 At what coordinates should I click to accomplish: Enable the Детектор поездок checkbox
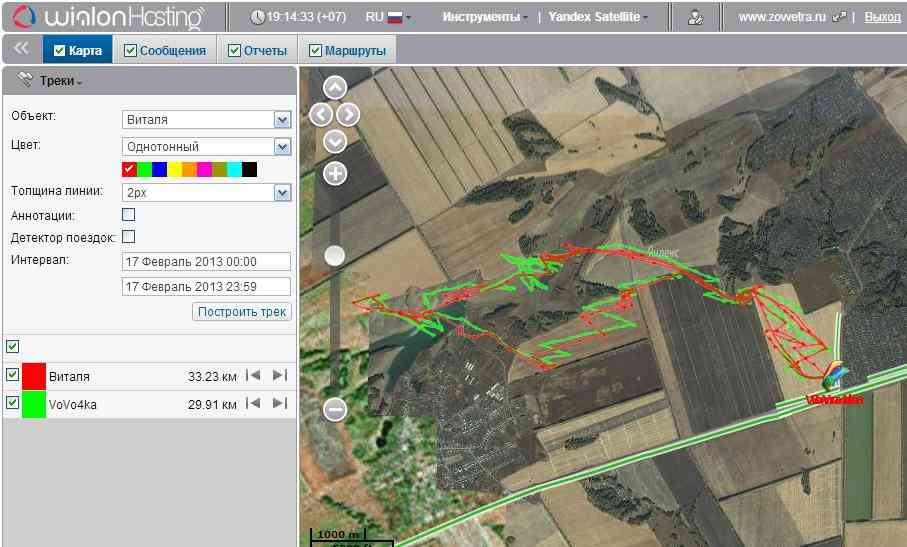click(x=128, y=237)
